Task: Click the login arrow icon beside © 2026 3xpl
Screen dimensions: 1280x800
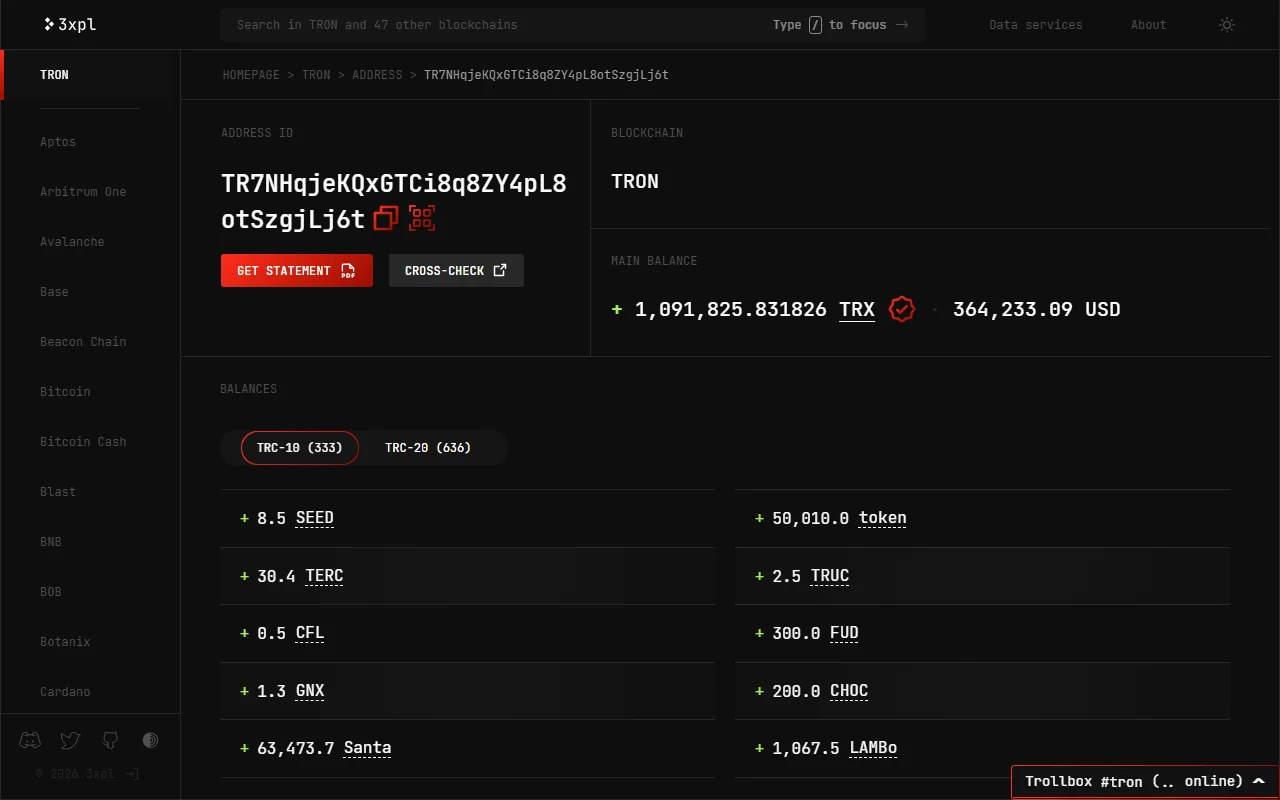Action: 132,773
